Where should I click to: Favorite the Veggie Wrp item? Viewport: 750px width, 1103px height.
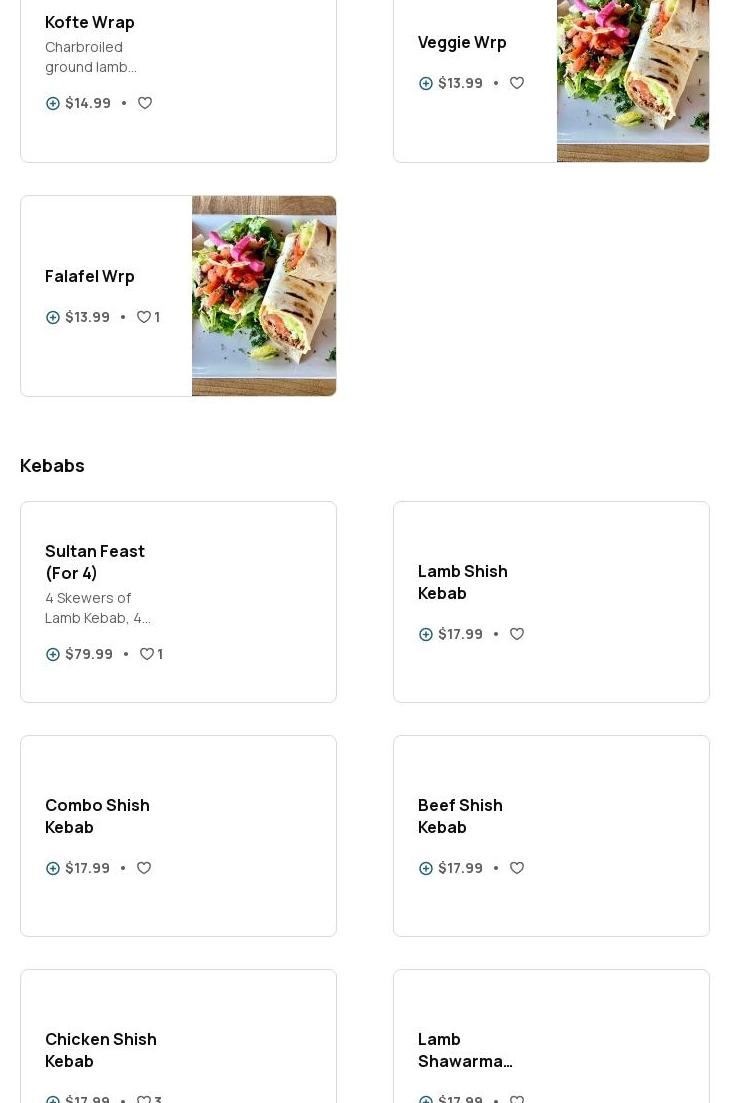tap(517, 83)
